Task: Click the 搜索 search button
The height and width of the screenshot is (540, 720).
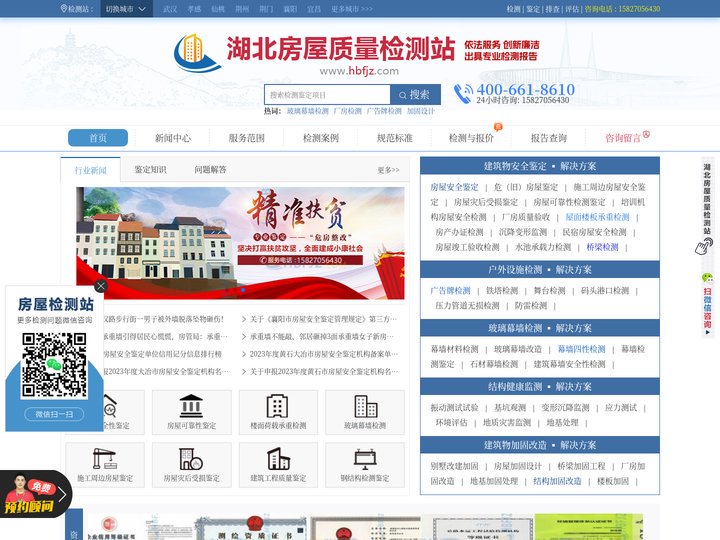Action: pyautogui.click(x=415, y=95)
